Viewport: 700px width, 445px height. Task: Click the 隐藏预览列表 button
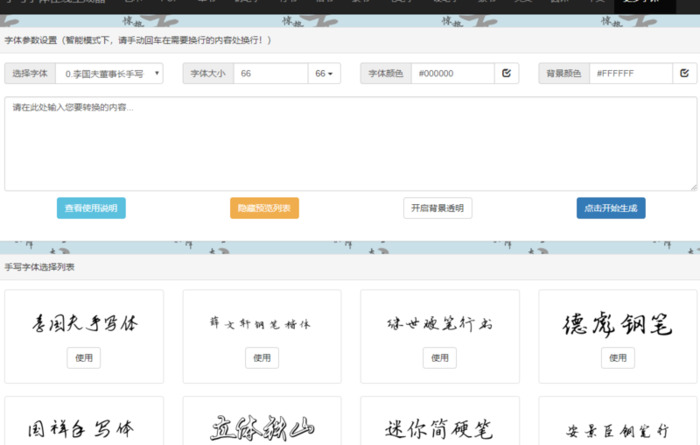[264, 208]
